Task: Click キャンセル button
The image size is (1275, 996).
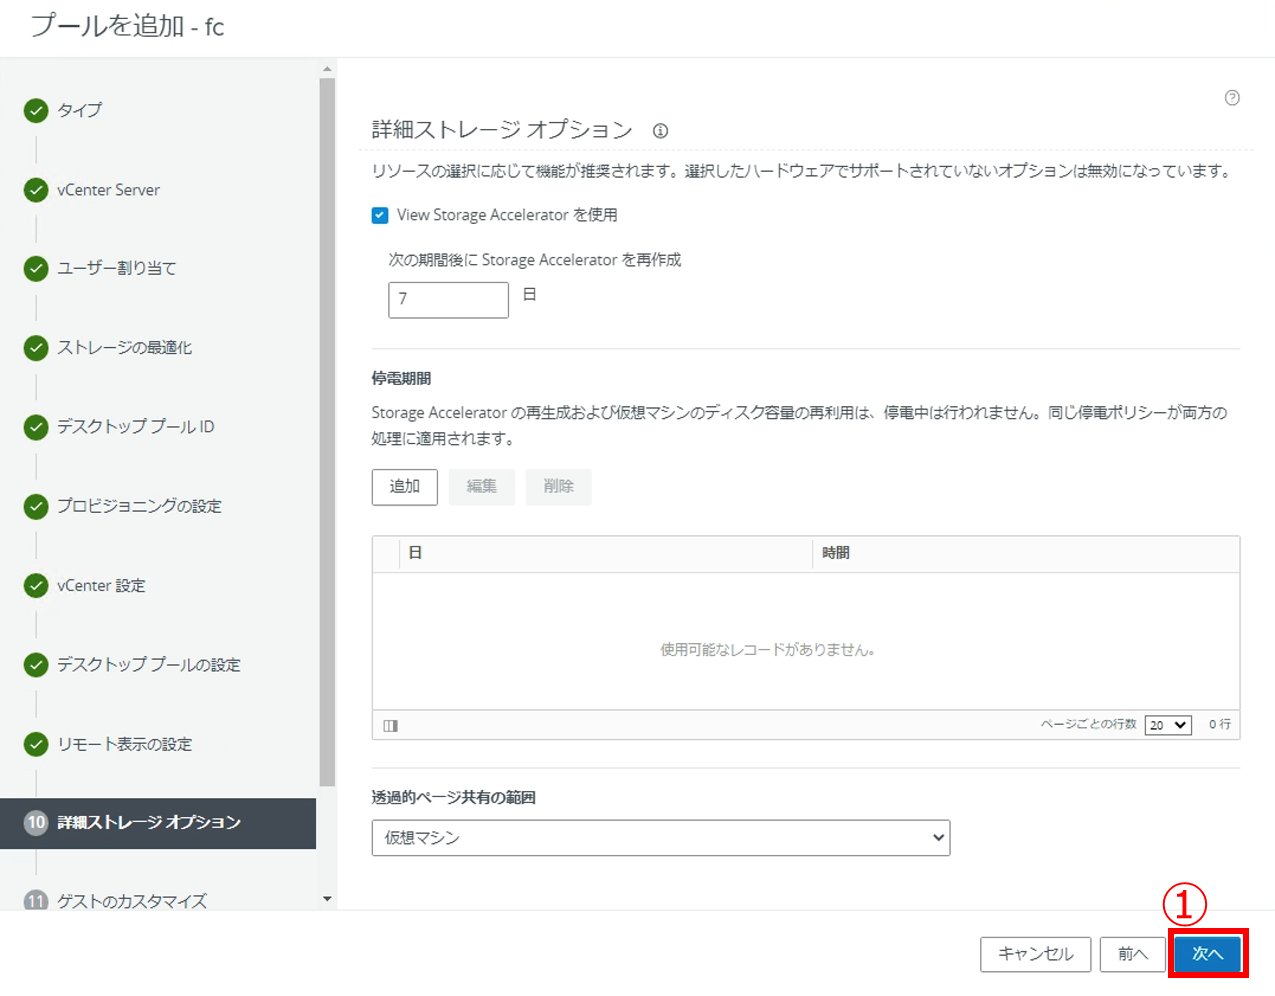Action: [1035, 954]
